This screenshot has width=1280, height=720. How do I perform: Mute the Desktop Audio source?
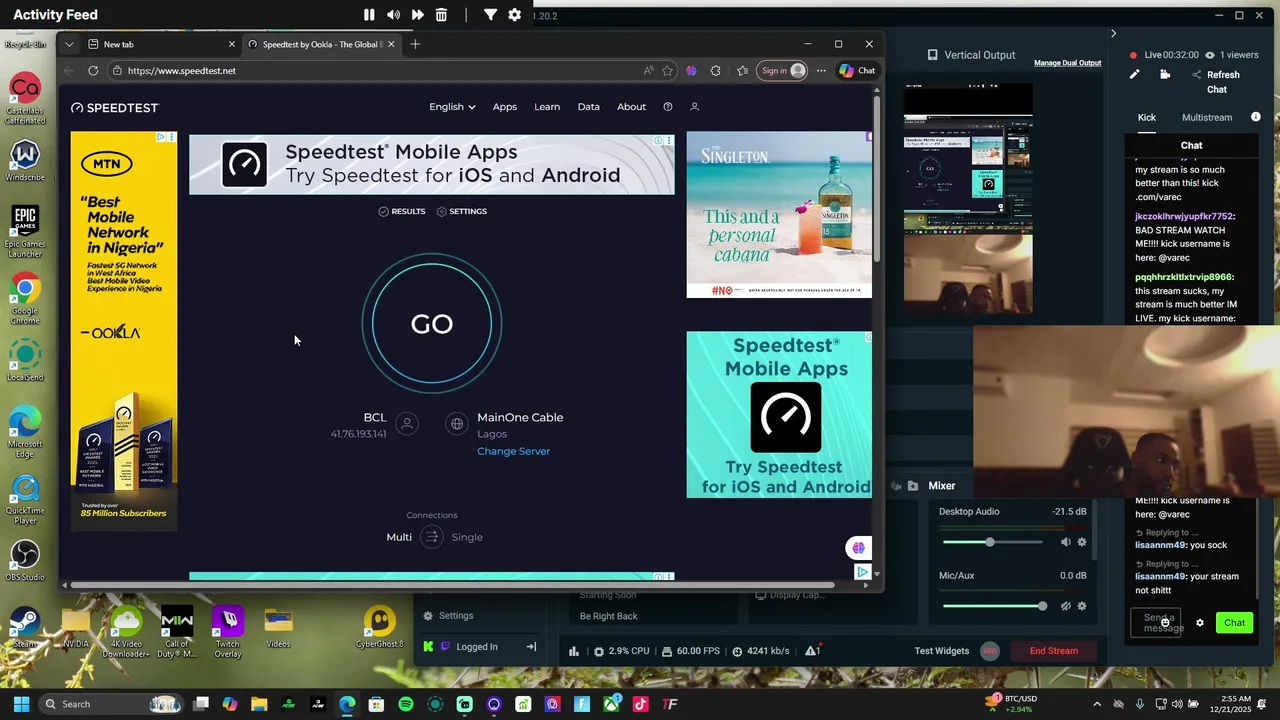click(1065, 542)
